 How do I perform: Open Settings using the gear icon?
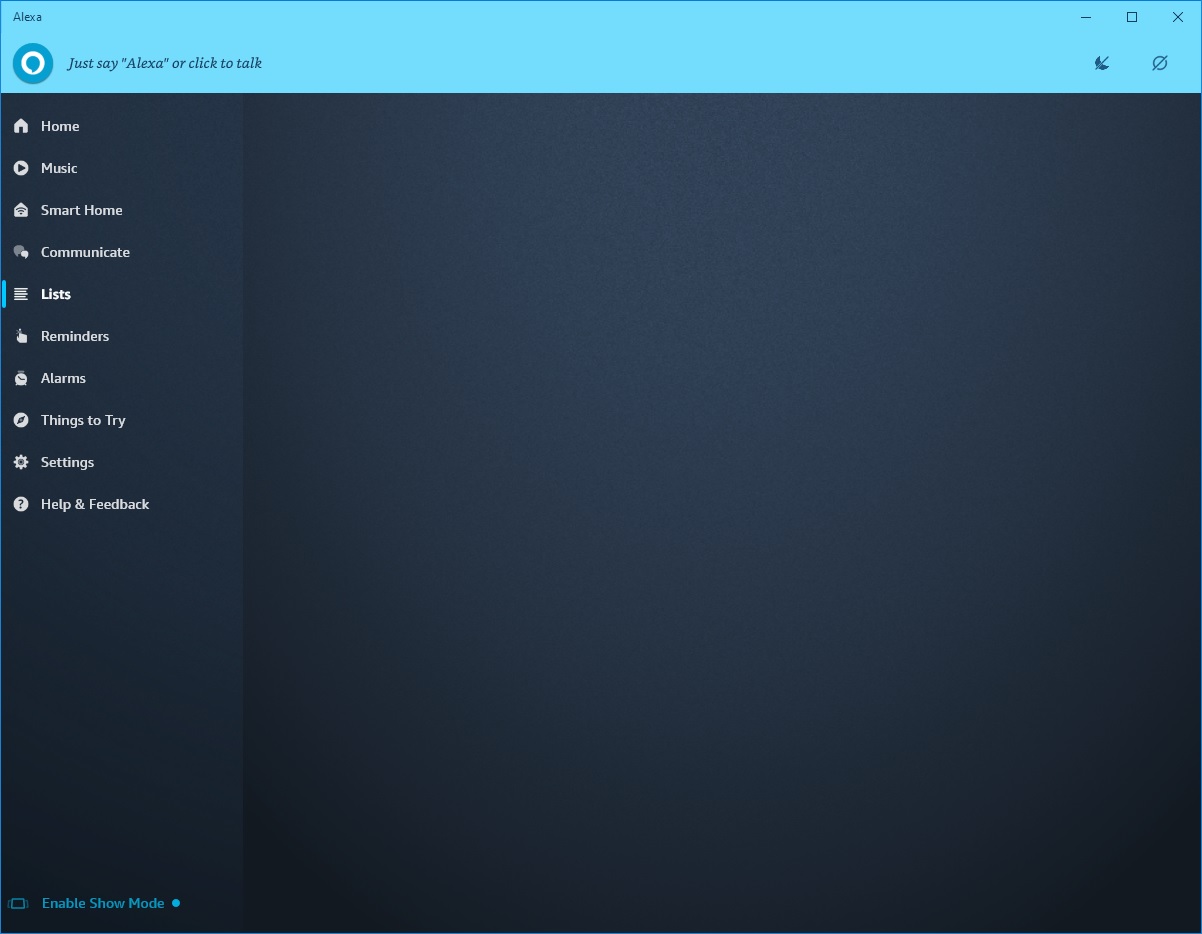click(x=21, y=462)
